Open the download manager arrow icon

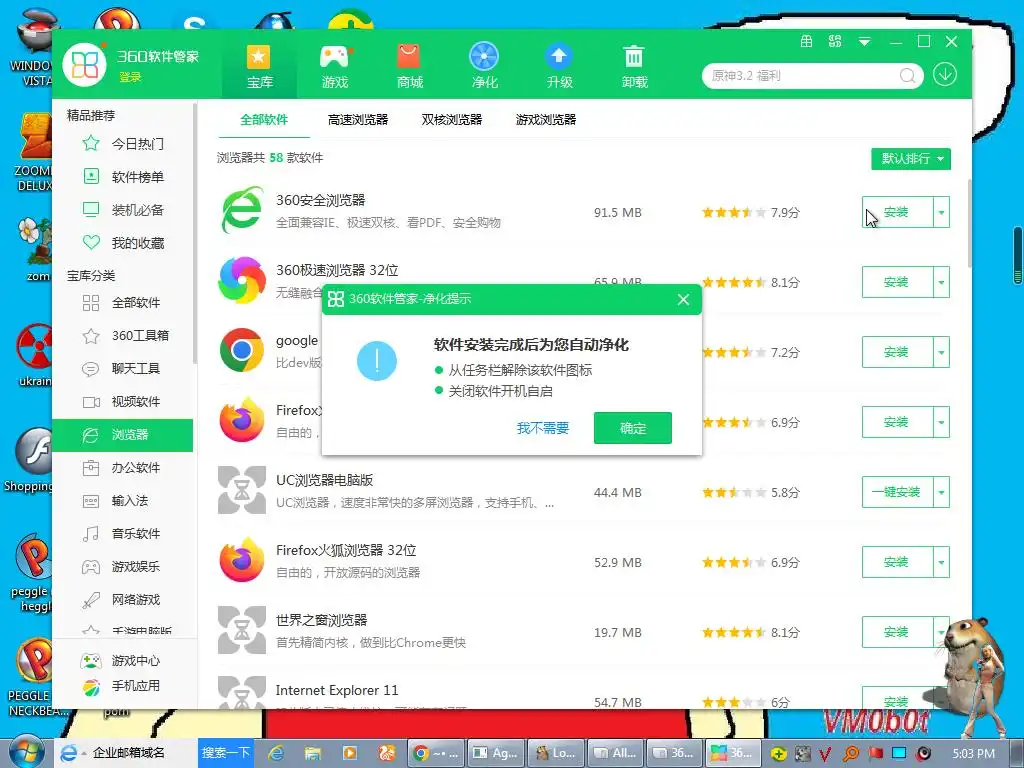[944, 74]
